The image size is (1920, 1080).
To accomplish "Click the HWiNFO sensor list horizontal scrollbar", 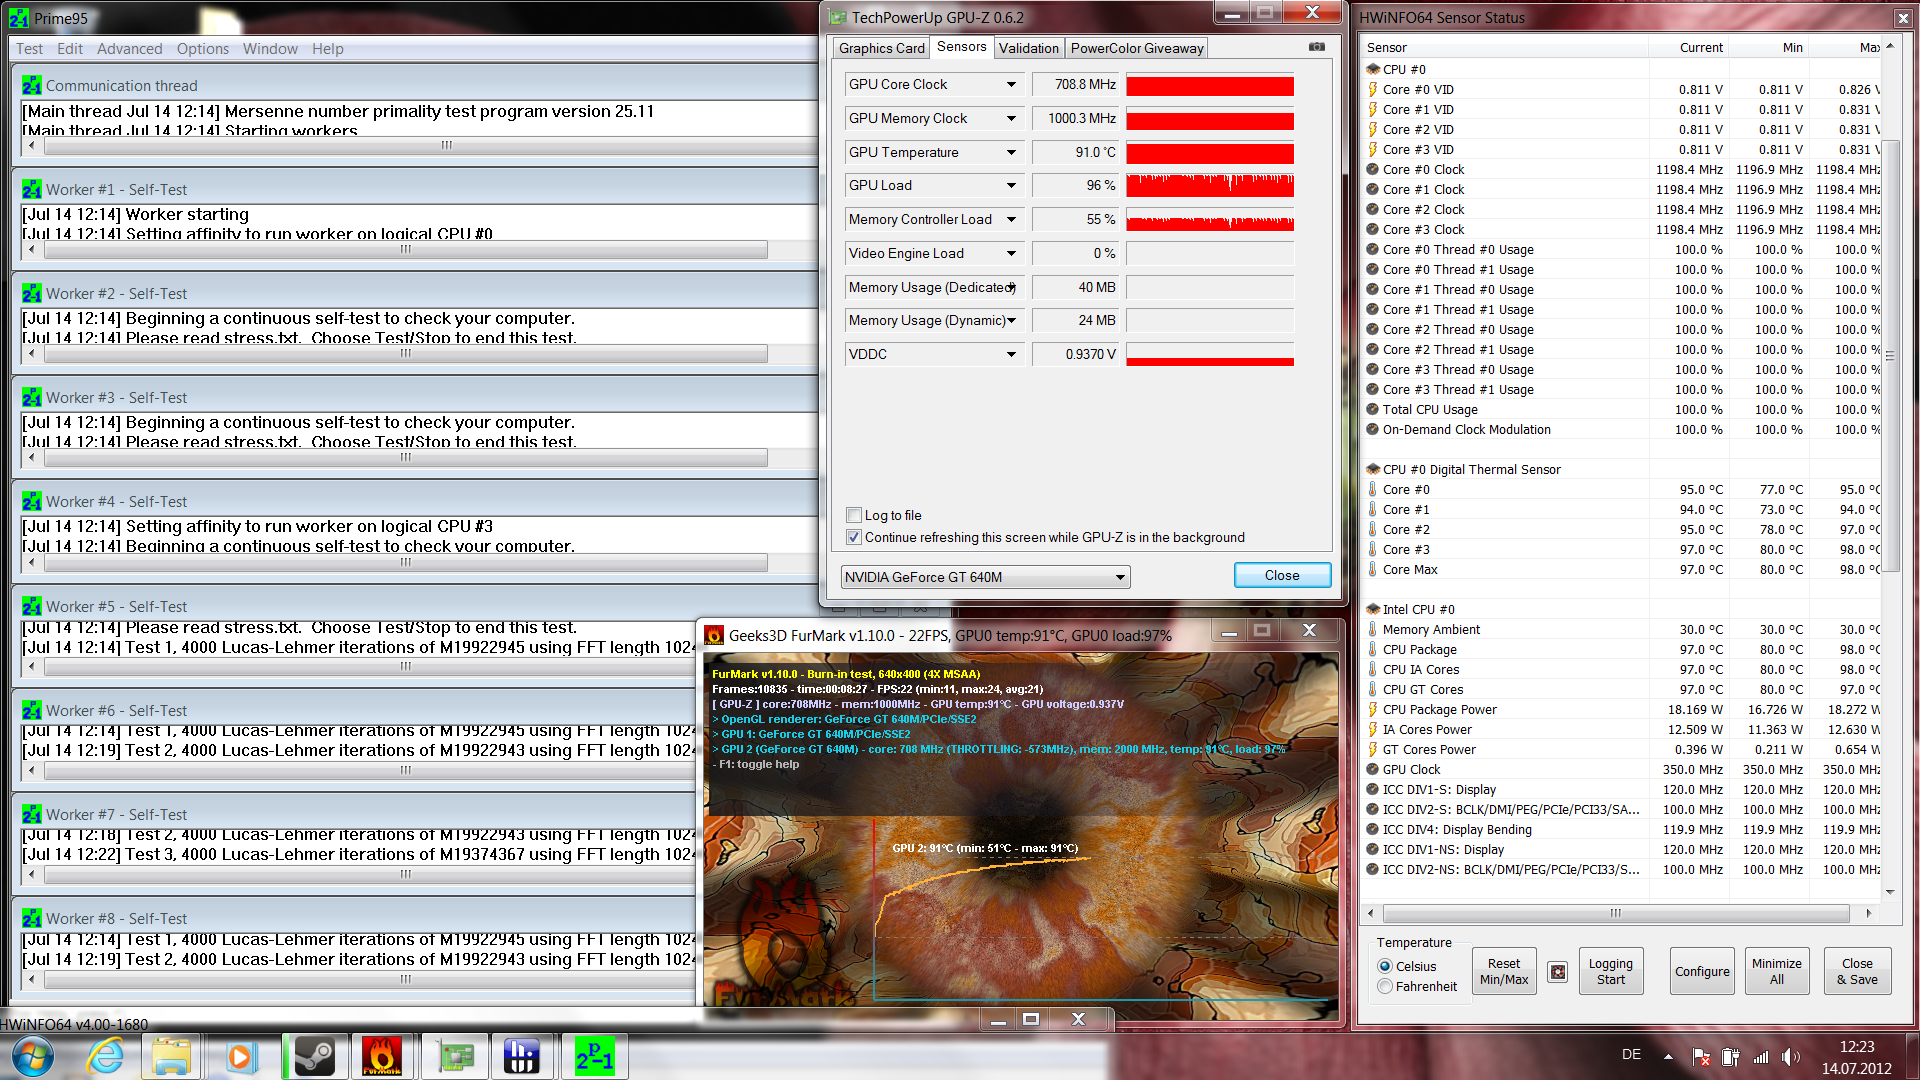I will tap(1614, 913).
